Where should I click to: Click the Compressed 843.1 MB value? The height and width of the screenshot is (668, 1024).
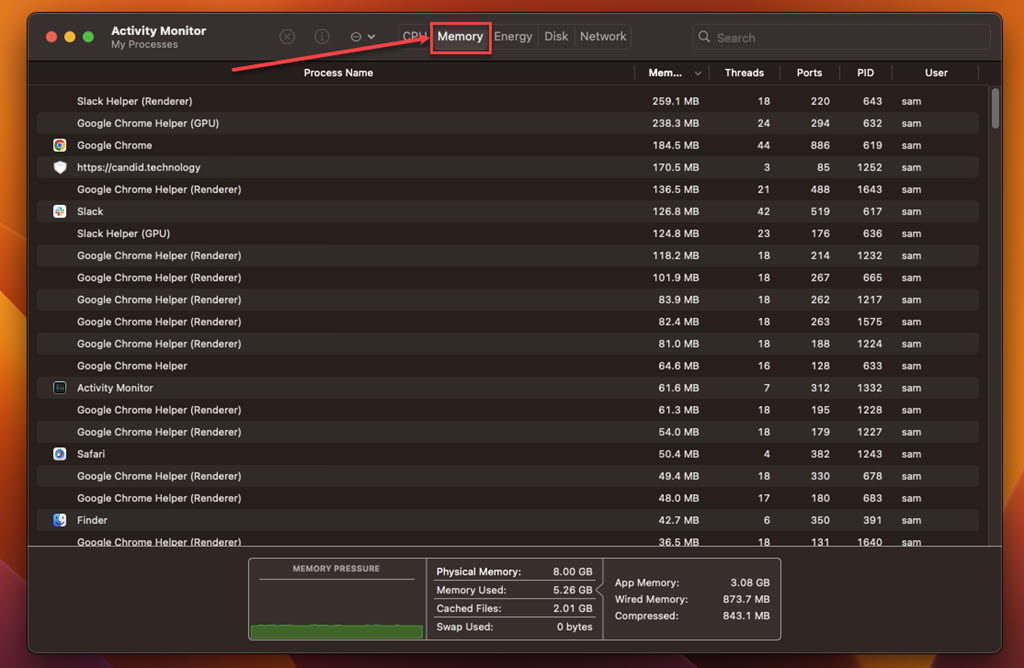(746, 616)
